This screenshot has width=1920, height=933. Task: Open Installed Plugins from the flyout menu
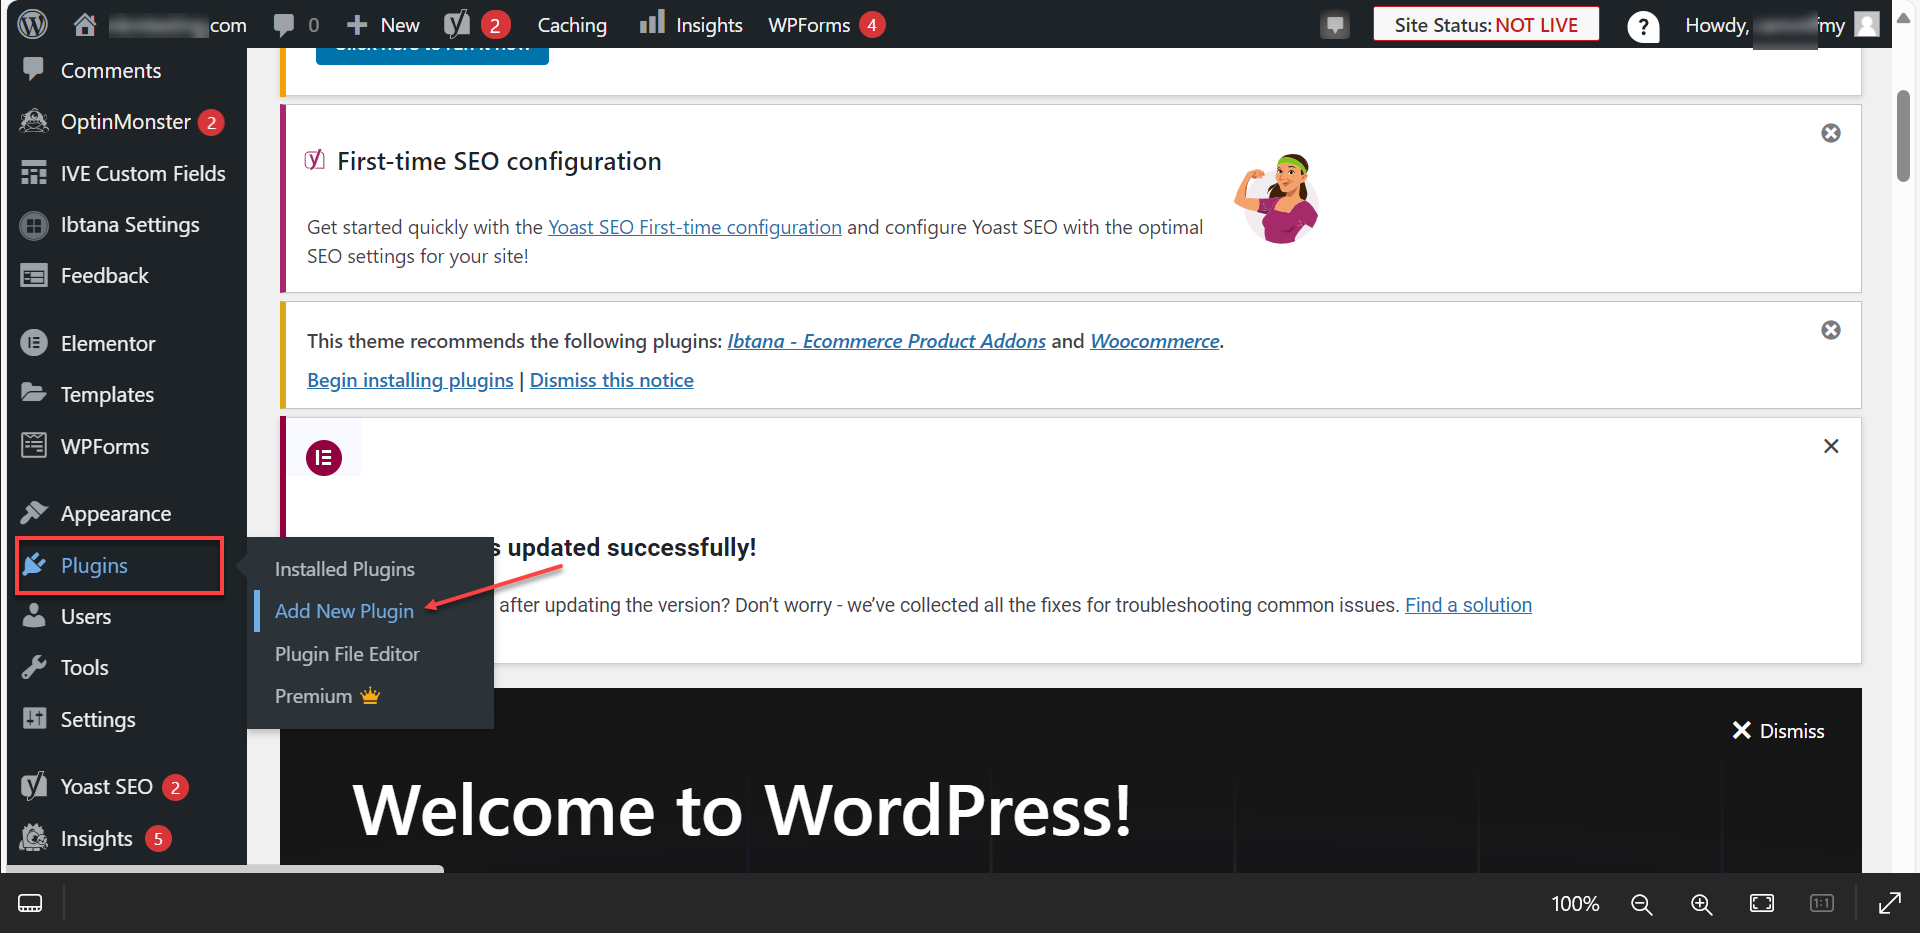344,568
